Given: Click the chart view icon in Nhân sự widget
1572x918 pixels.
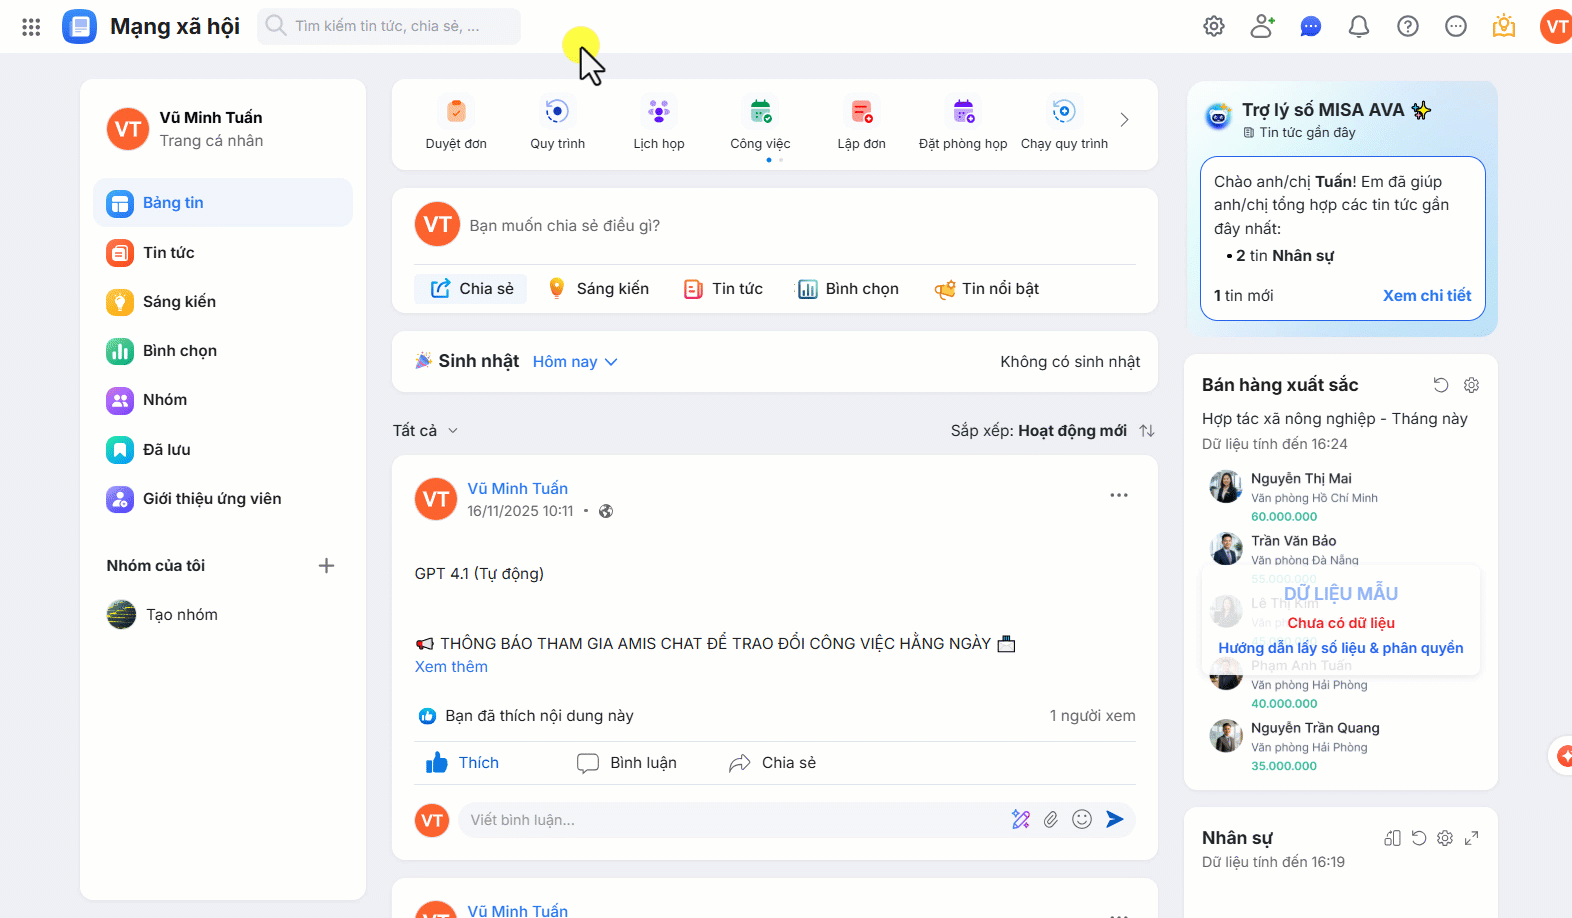Looking at the screenshot, I should [1393, 838].
